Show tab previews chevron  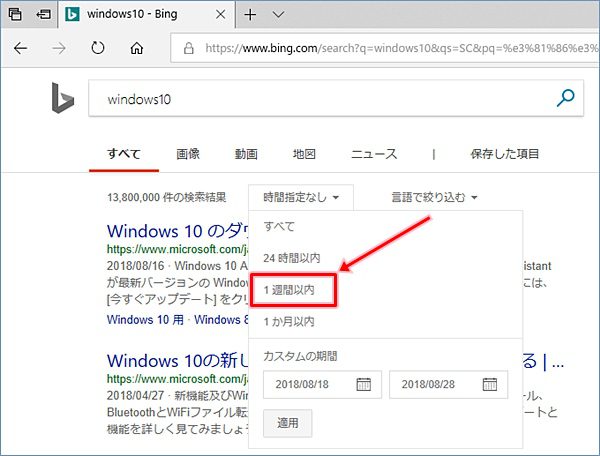[278, 15]
